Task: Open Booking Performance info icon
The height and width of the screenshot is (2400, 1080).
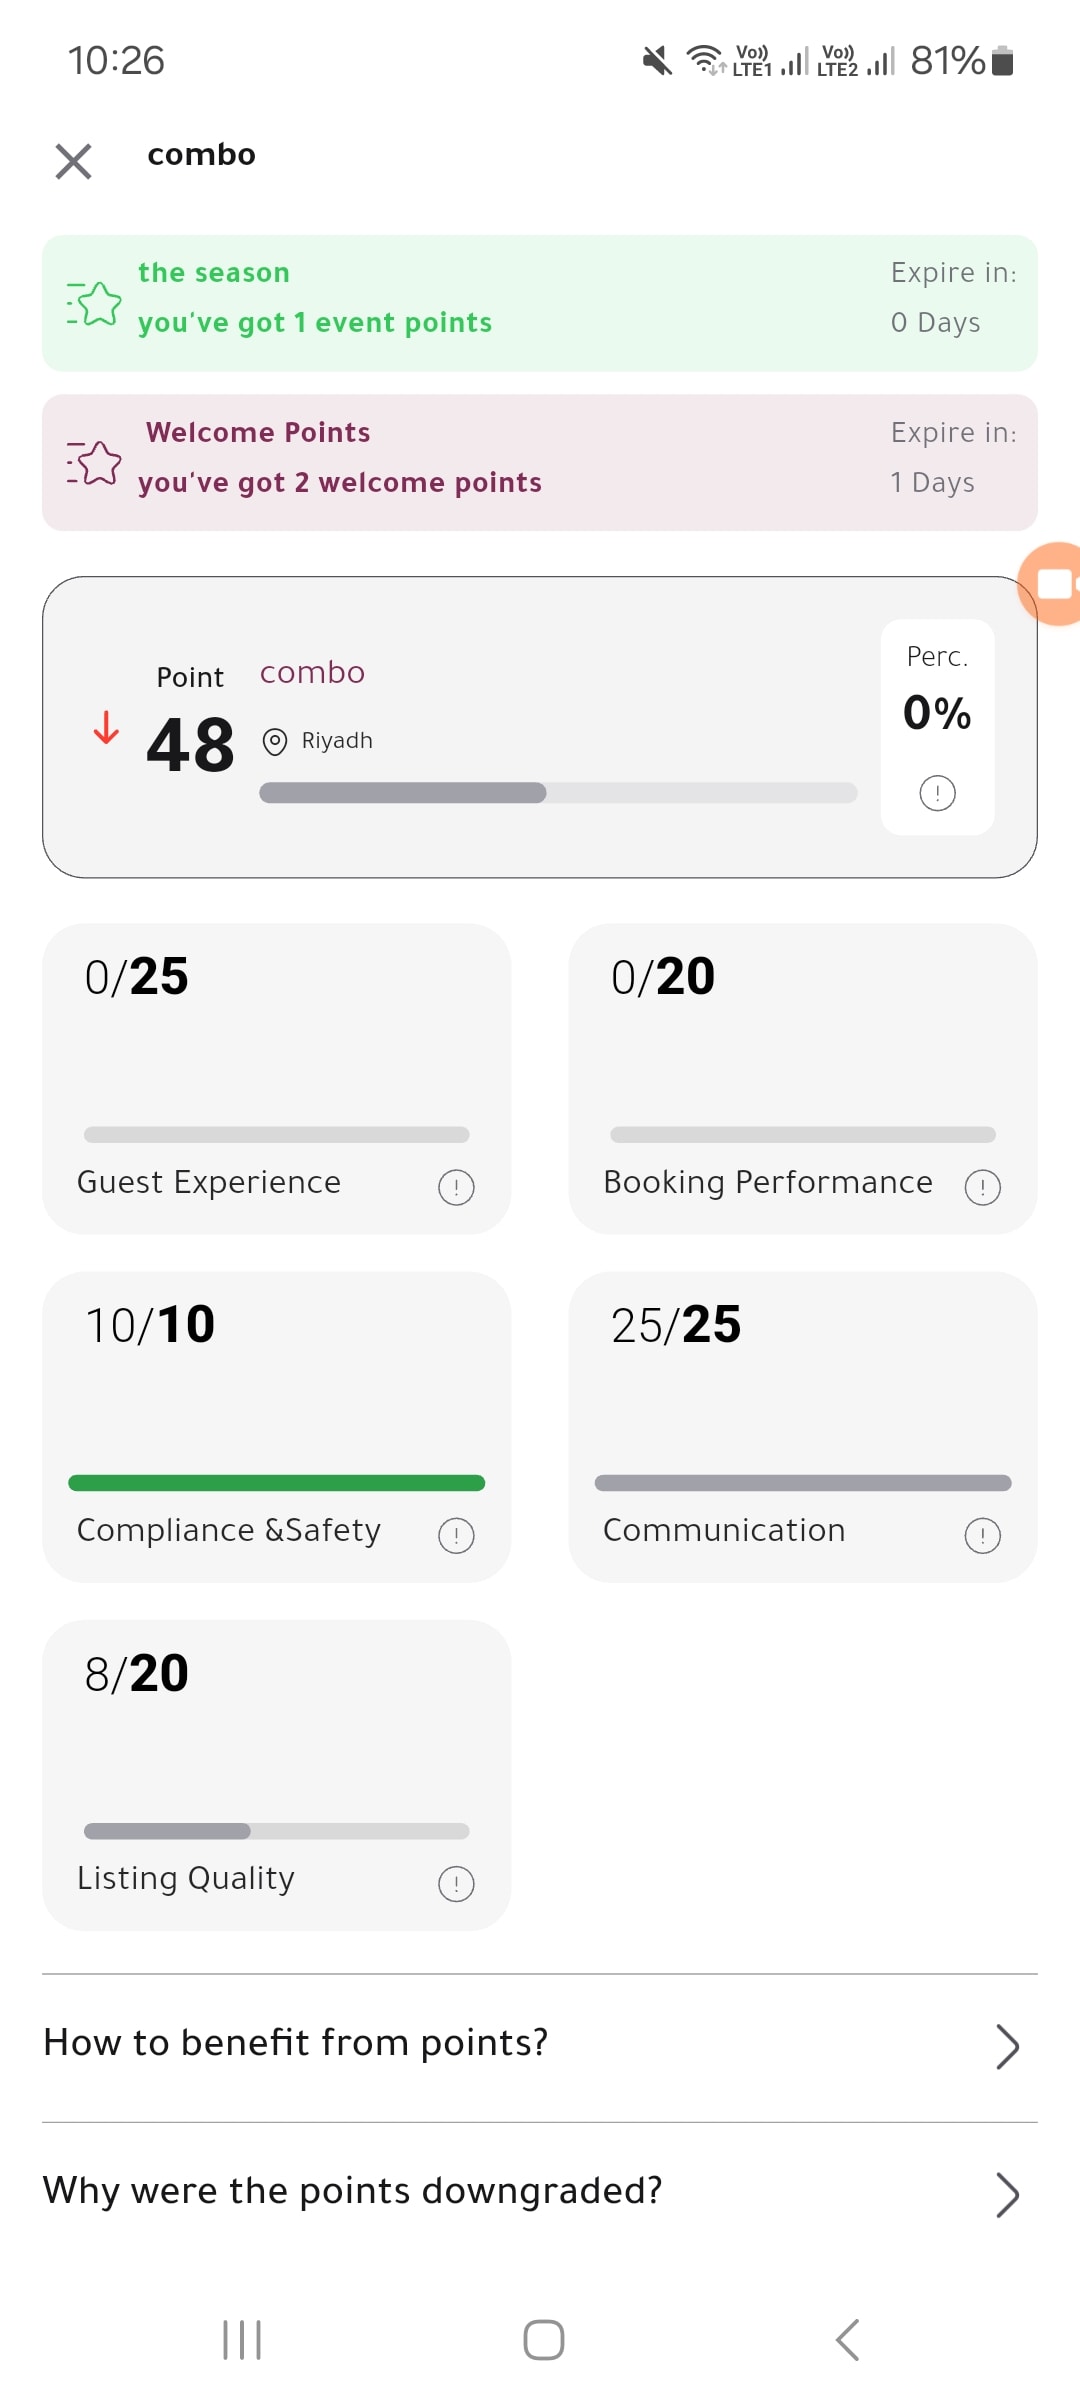Action: [982, 1187]
